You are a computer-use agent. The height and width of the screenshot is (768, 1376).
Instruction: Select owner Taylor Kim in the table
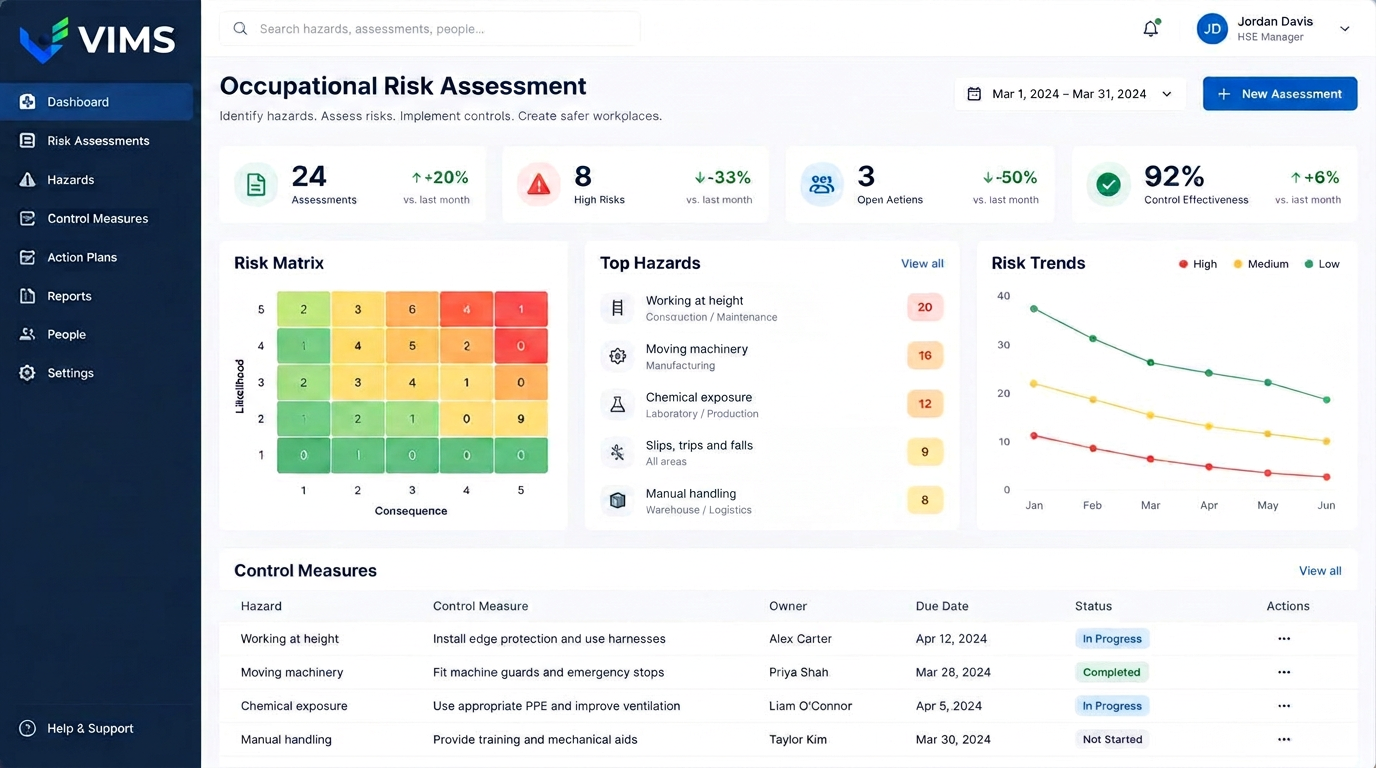pos(799,740)
